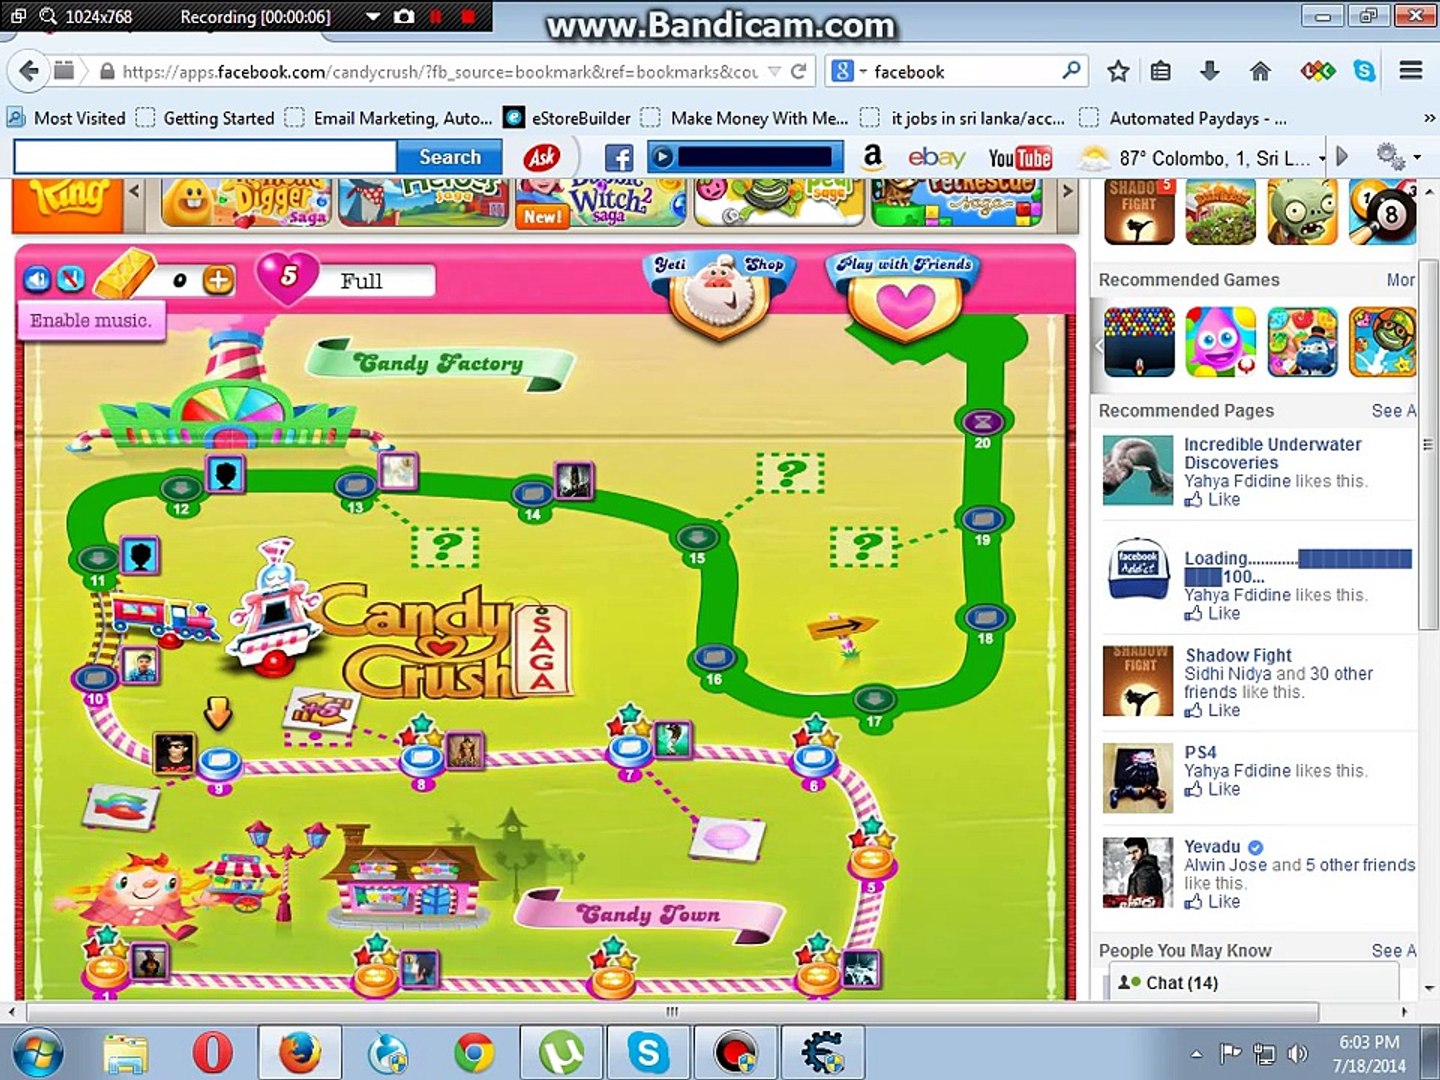Image resolution: width=1440 pixels, height=1080 pixels.
Task: Go to the Firefox home page
Action: pos(1260,71)
